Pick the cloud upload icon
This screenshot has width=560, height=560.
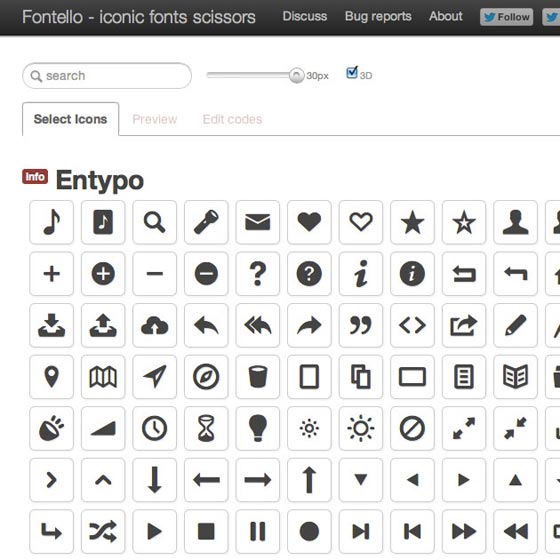click(x=154, y=325)
